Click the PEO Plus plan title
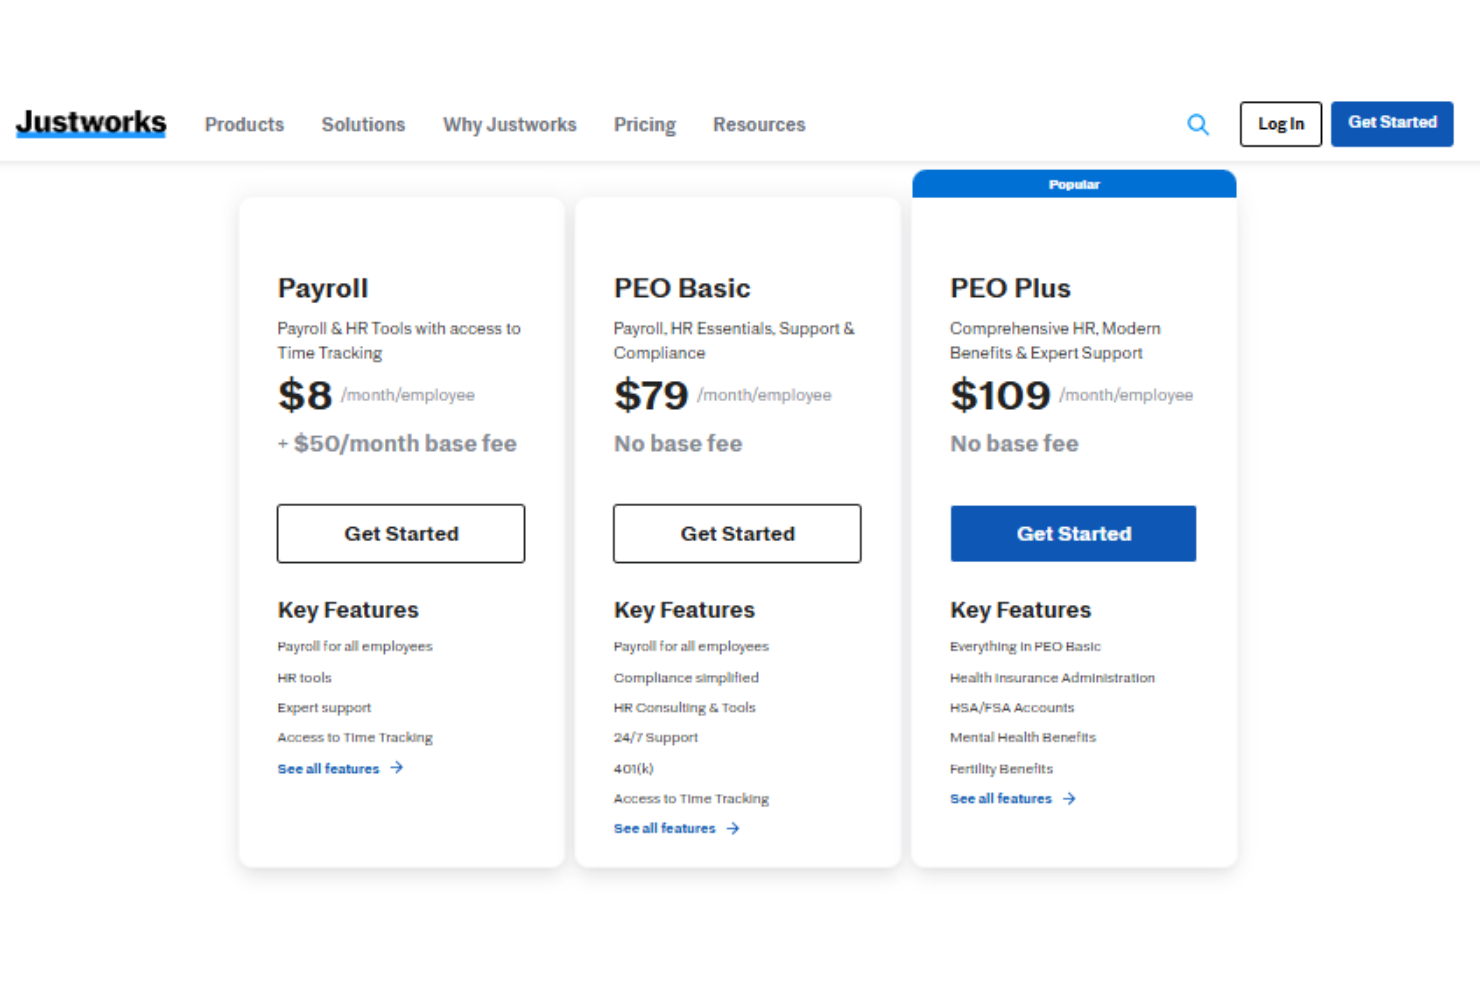1480x987 pixels. tap(1010, 288)
